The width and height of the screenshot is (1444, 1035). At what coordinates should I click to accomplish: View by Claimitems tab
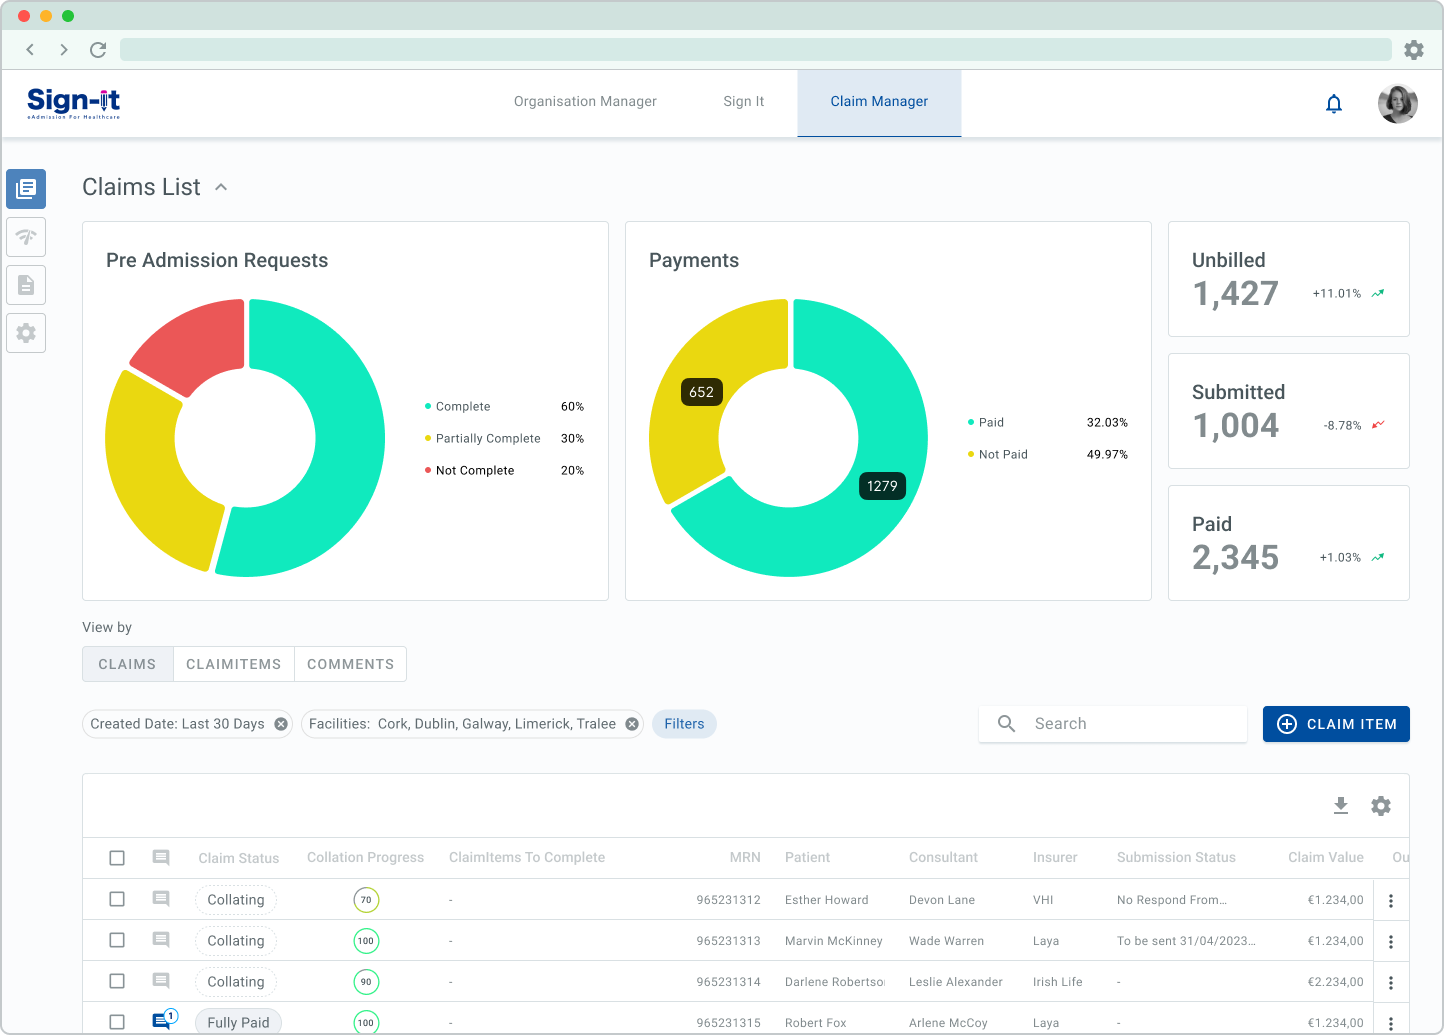[233, 664]
